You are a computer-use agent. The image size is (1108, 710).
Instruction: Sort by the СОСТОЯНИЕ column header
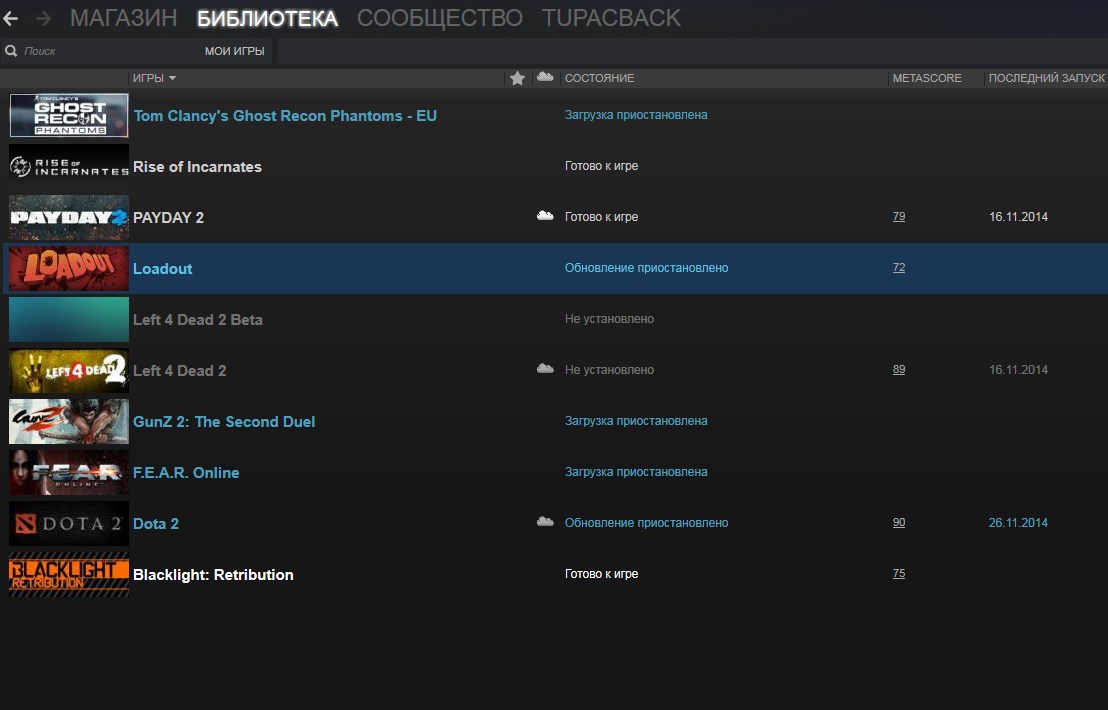[599, 78]
